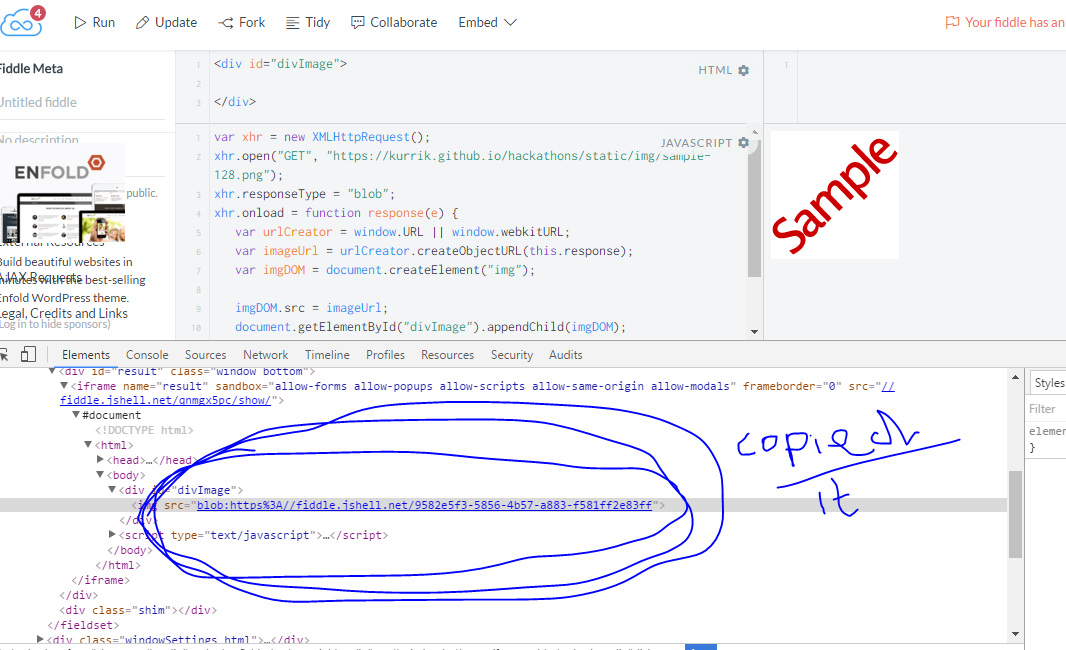The image size is (1066, 650).
Task: Open the Network tab
Action: pos(266,355)
